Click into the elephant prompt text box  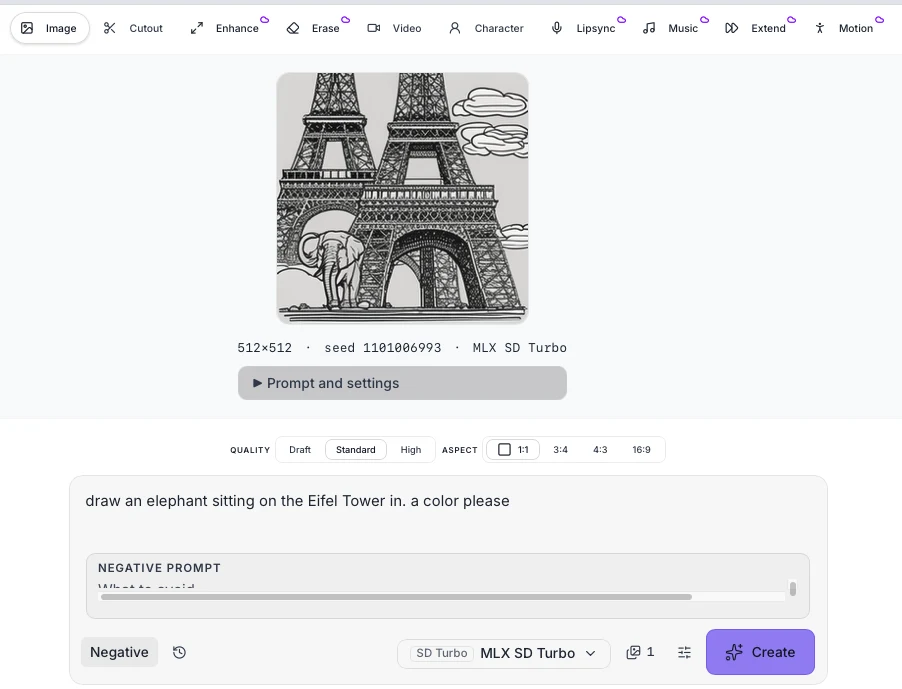[448, 511]
